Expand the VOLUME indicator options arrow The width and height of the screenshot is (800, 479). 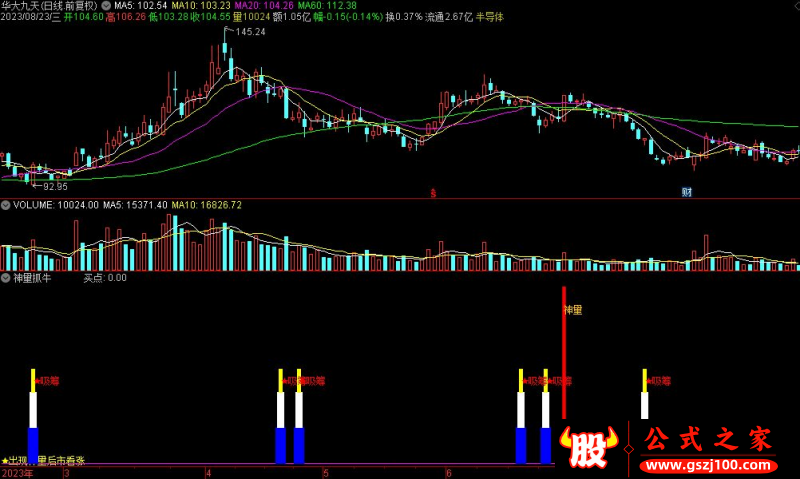pyautogui.click(x=6, y=205)
